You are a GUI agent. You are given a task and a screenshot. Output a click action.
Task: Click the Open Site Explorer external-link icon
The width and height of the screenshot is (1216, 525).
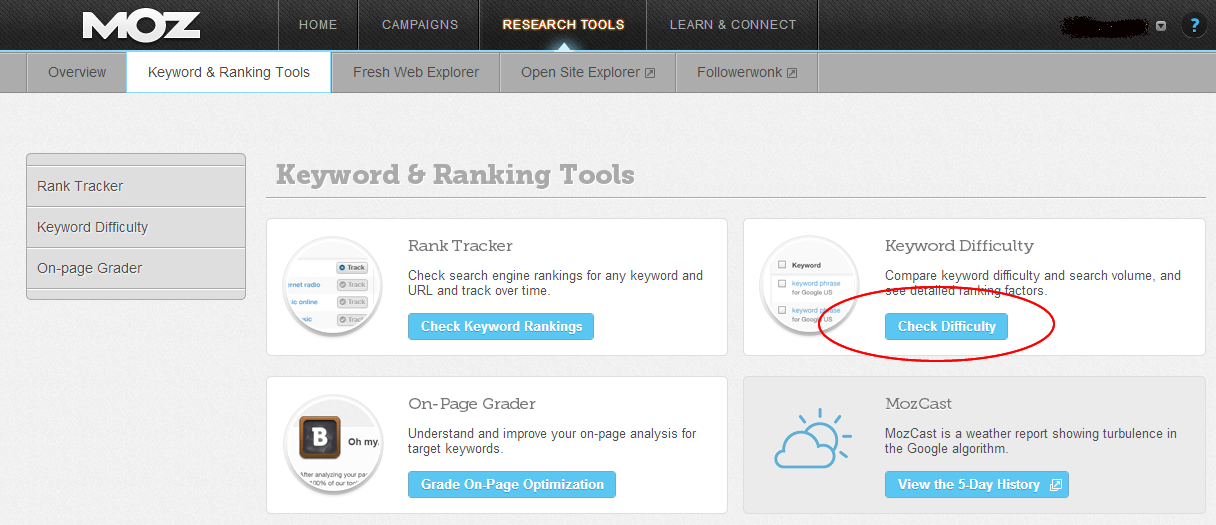pos(650,73)
